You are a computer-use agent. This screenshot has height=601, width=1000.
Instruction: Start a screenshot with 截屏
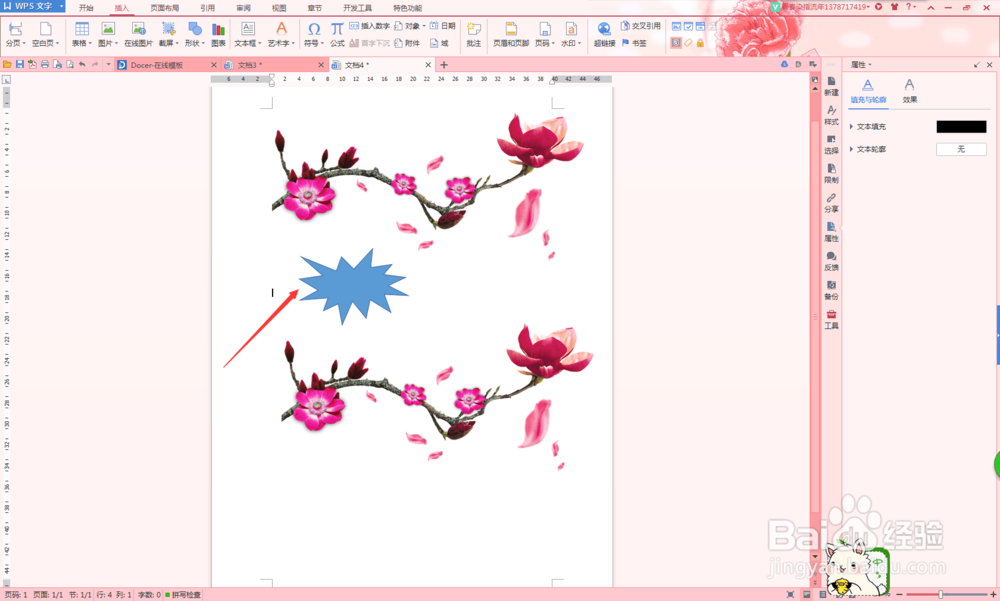click(x=168, y=34)
